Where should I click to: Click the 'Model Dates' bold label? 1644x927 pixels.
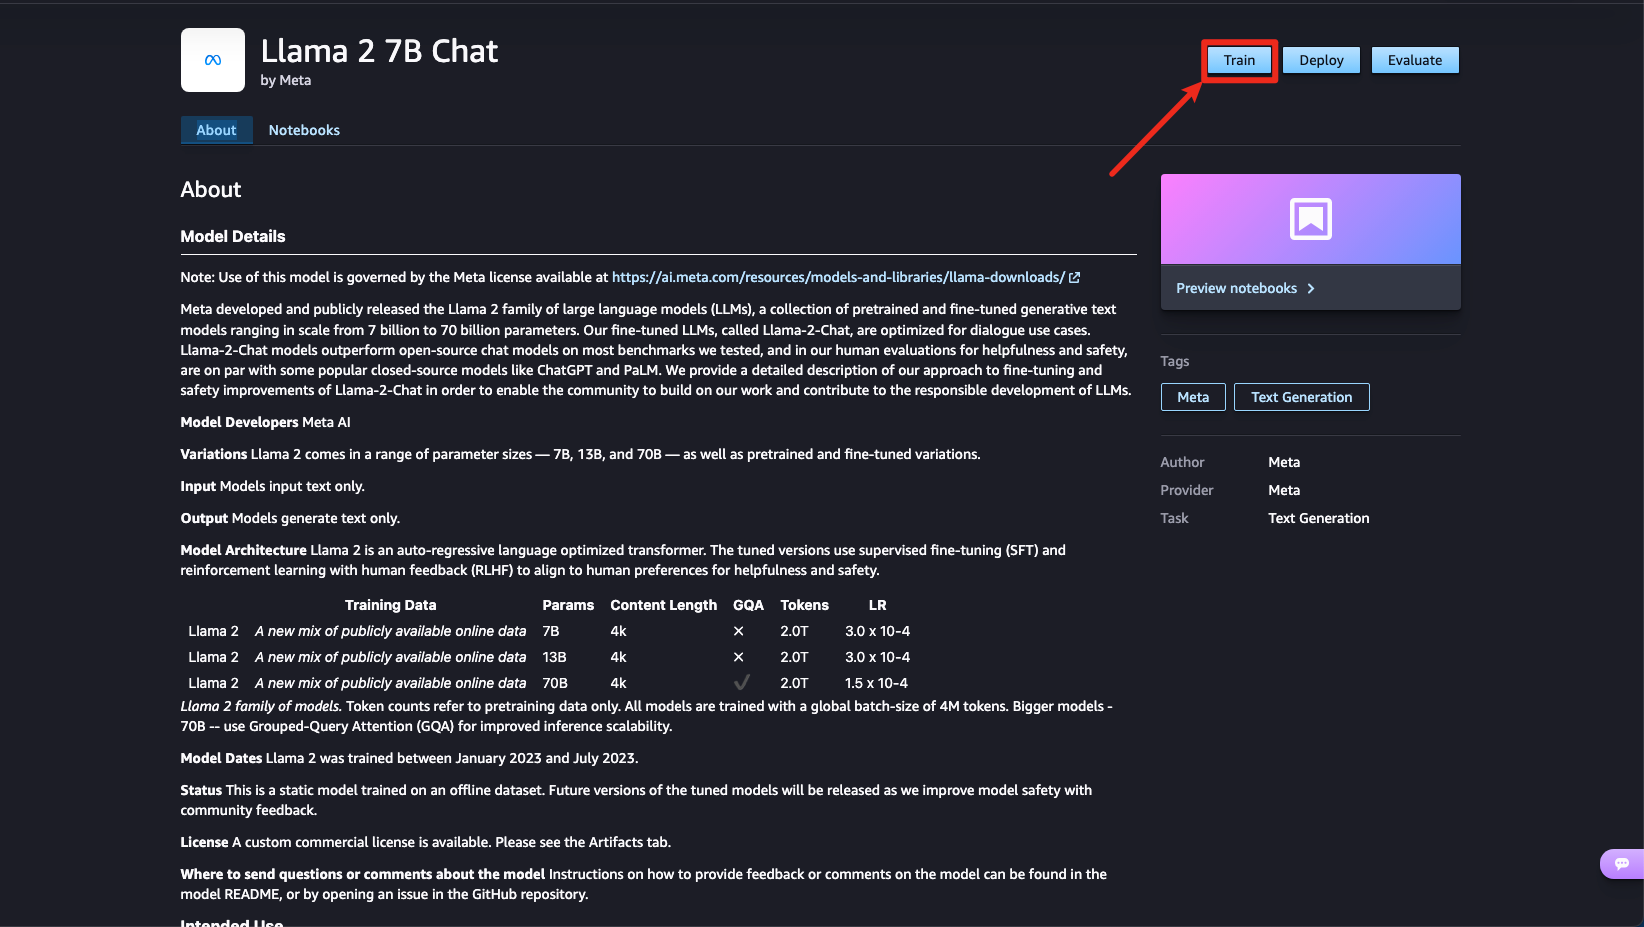coord(221,758)
